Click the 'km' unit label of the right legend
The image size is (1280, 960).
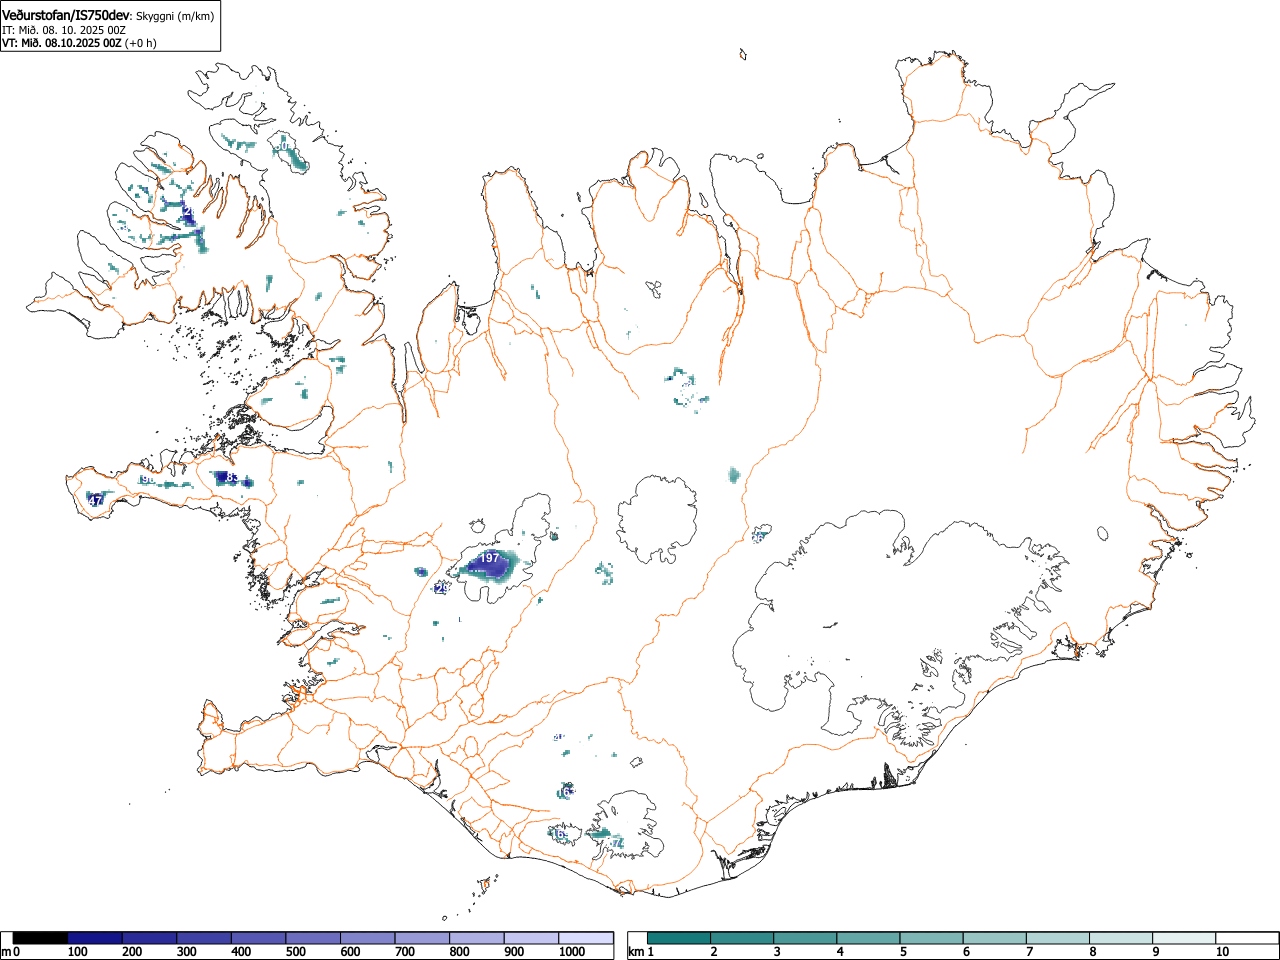click(x=635, y=952)
